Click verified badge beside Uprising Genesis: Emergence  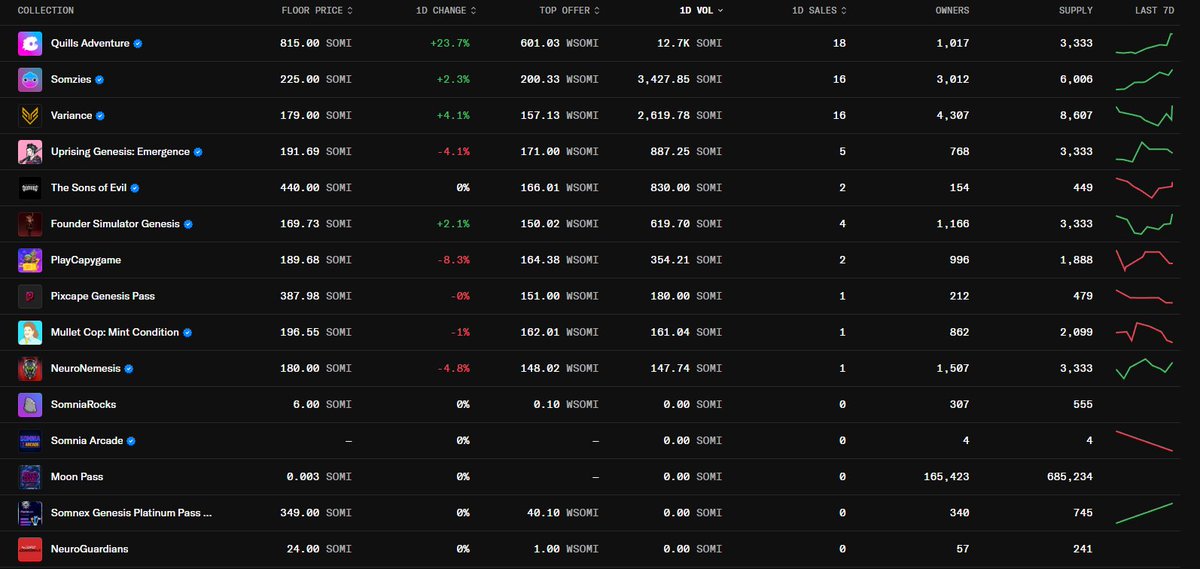coord(198,152)
